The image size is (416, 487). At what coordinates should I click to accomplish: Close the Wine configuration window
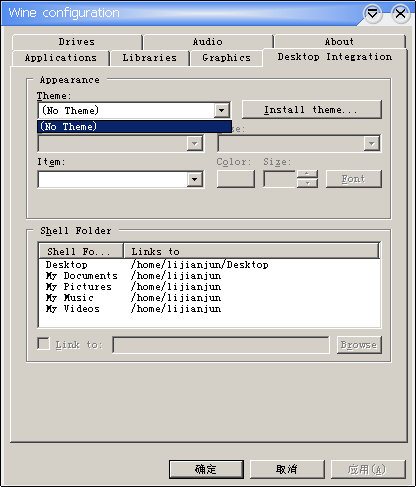(x=400, y=14)
